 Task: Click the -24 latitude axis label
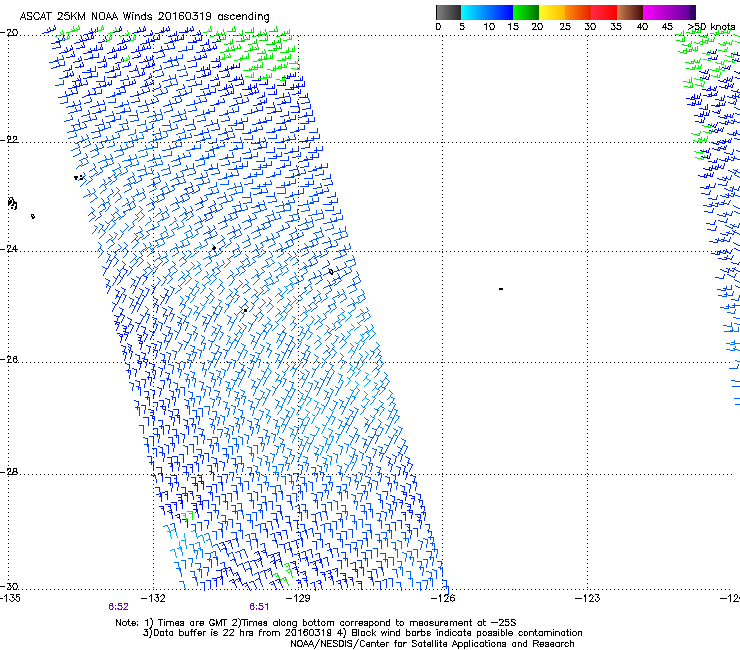[x=9, y=249]
